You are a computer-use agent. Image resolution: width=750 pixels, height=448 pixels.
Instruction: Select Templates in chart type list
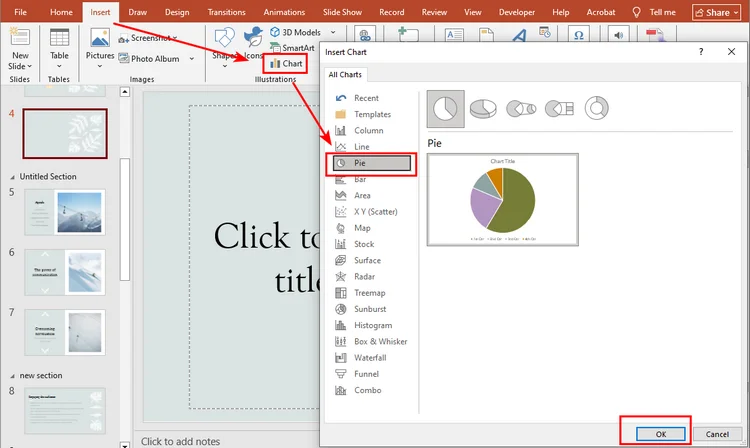(372, 114)
